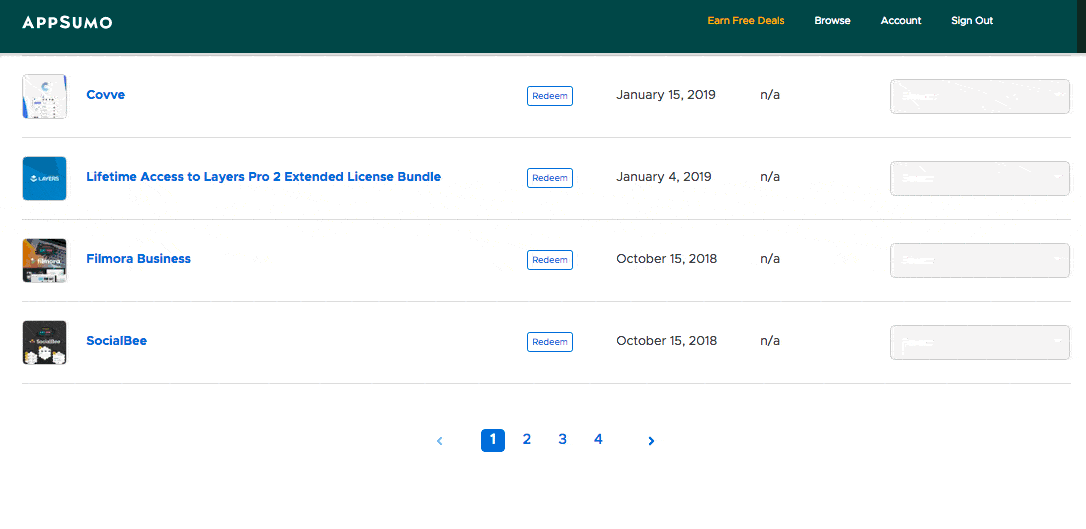Expand the dropdown in the Covve row
This screenshot has height=529, width=1086.
pyautogui.click(x=979, y=96)
